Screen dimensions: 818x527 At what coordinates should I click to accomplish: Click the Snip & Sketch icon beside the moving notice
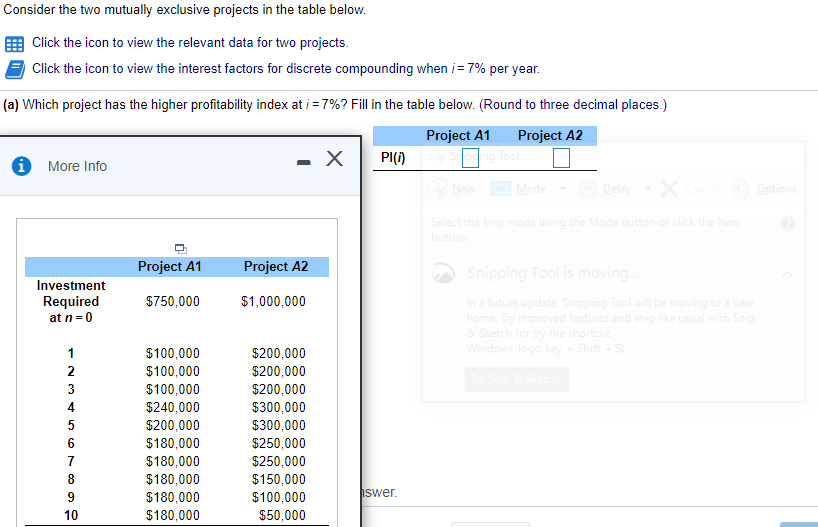coord(443,273)
